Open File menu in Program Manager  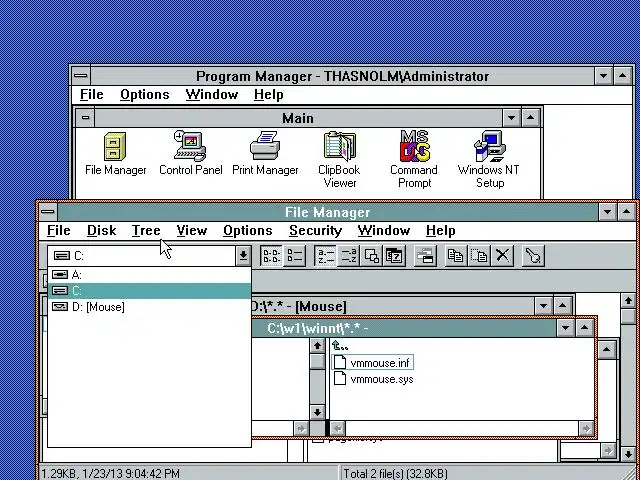(91, 95)
